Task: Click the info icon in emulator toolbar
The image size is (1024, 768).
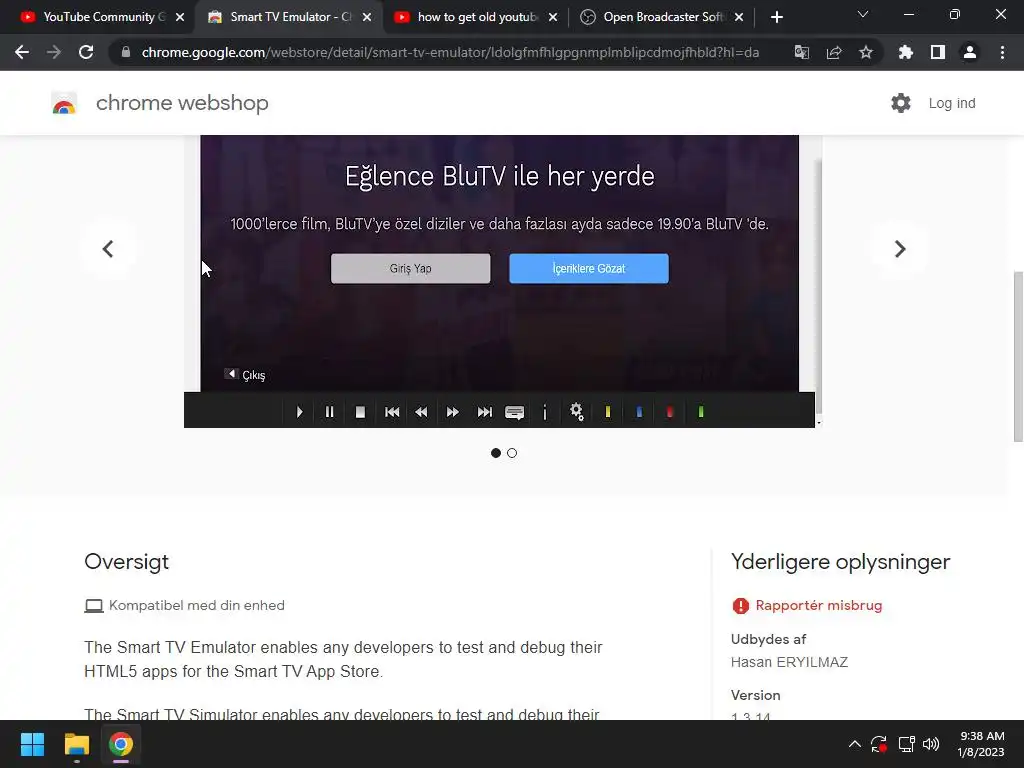Action: 545,412
